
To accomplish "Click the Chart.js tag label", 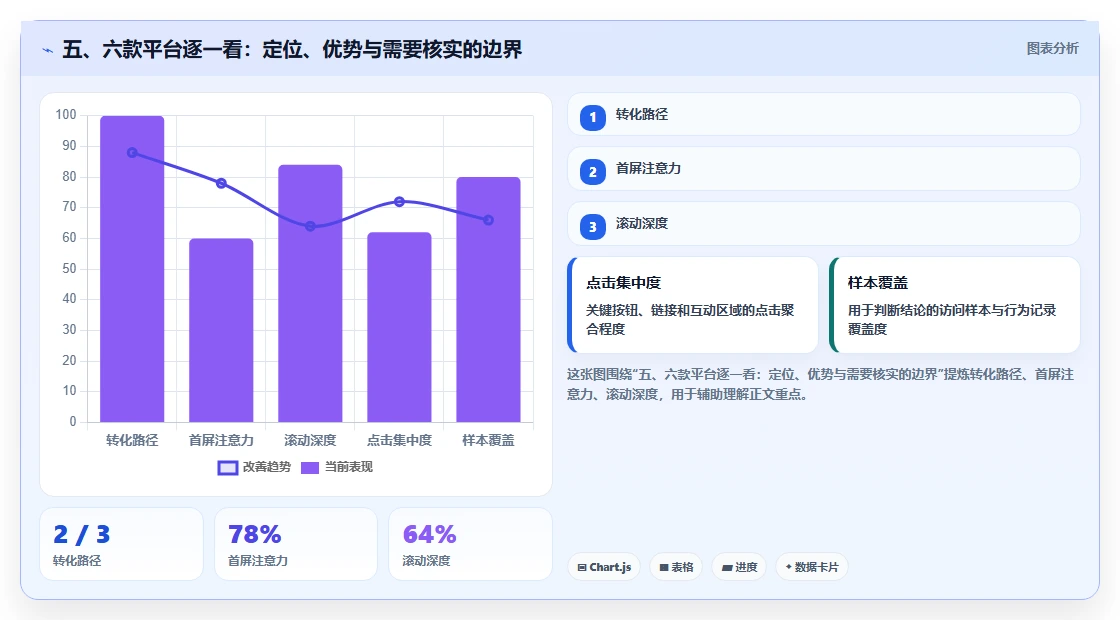I will click(x=610, y=567).
